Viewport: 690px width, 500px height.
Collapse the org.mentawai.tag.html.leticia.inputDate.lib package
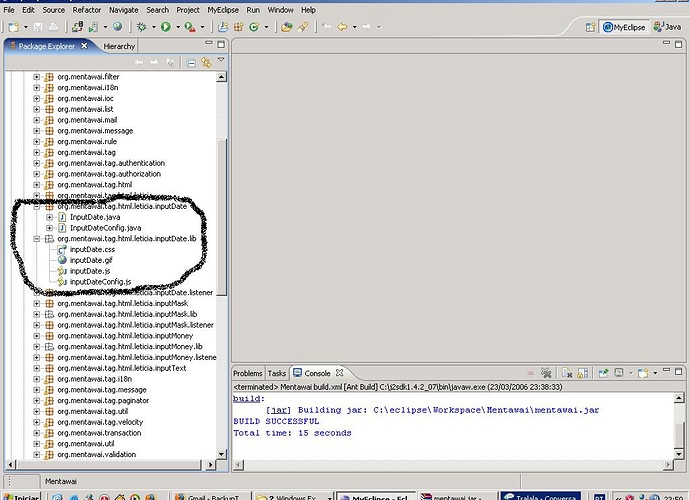click(37, 239)
